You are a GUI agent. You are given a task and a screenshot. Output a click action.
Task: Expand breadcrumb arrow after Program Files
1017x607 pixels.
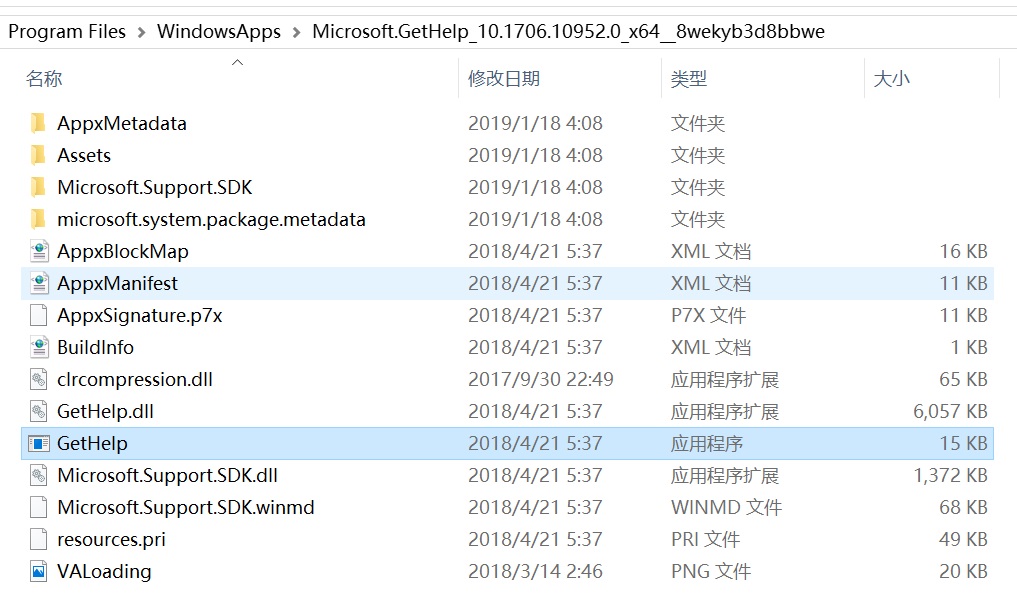[141, 32]
